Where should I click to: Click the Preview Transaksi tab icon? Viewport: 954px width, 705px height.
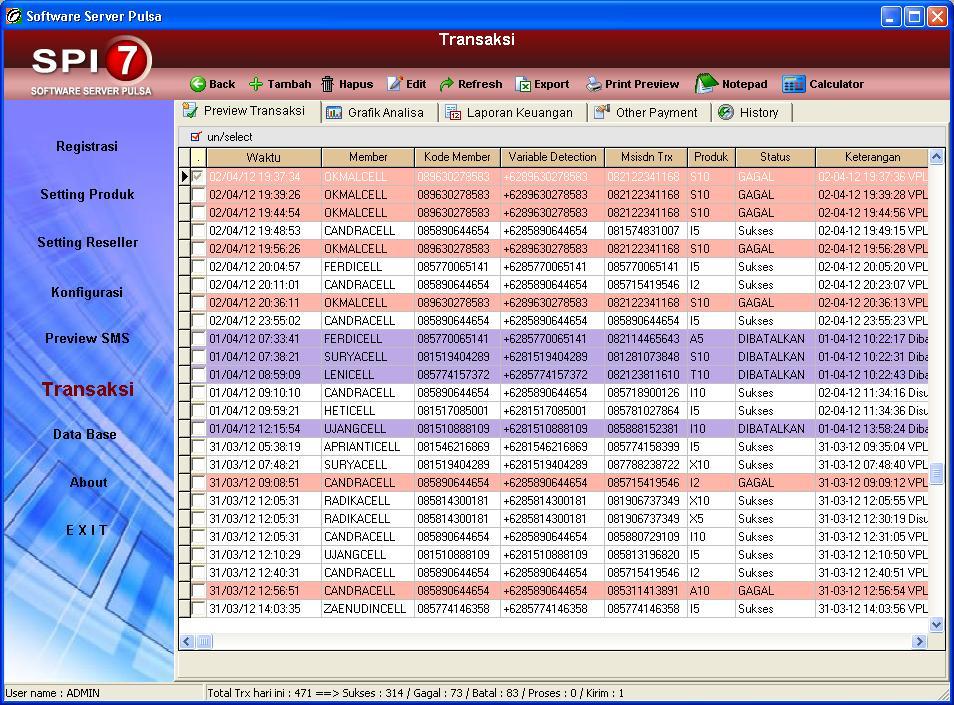tap(190, 111)
